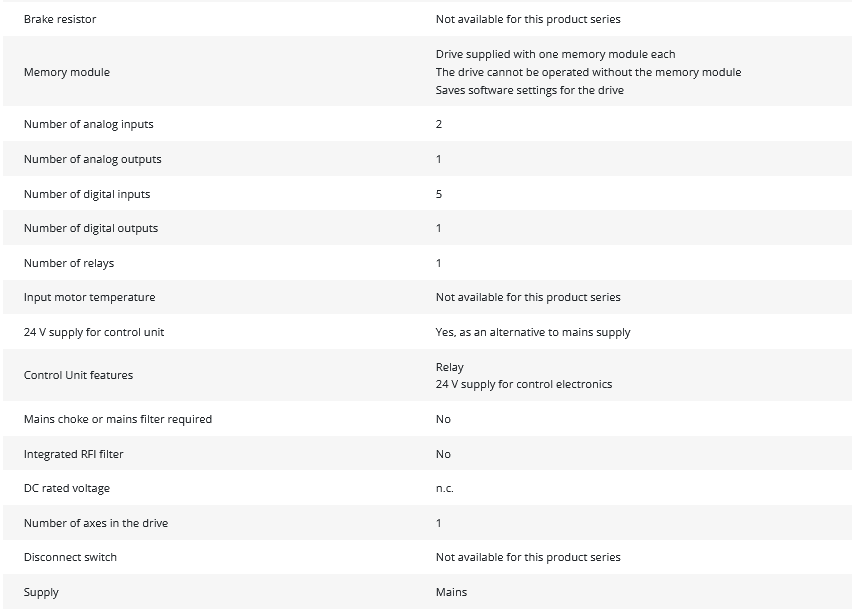Click "Saves software settings for the drive" line
Image resolution: width=857 pixels, height=614 pixels.
click(529, 90)
